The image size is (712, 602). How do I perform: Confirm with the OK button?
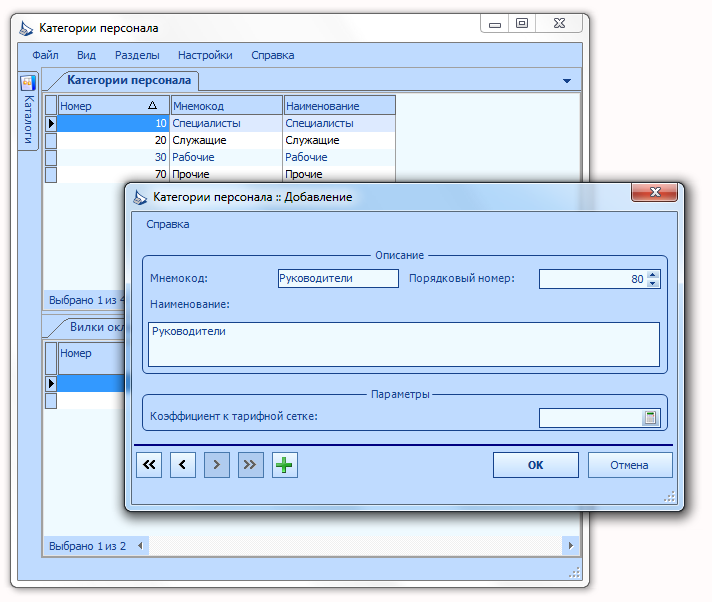pyautogui.click(x=536, y=465)
